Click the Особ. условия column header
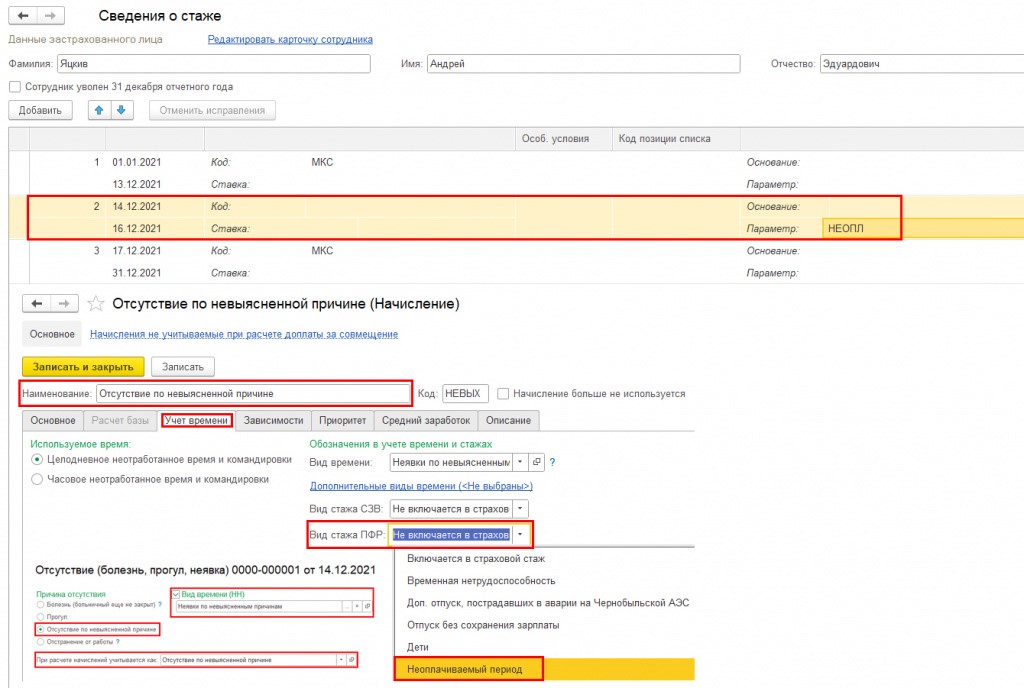Viewport: 1024px width, 688px height. pyautogui.click(x=564, y=139)
